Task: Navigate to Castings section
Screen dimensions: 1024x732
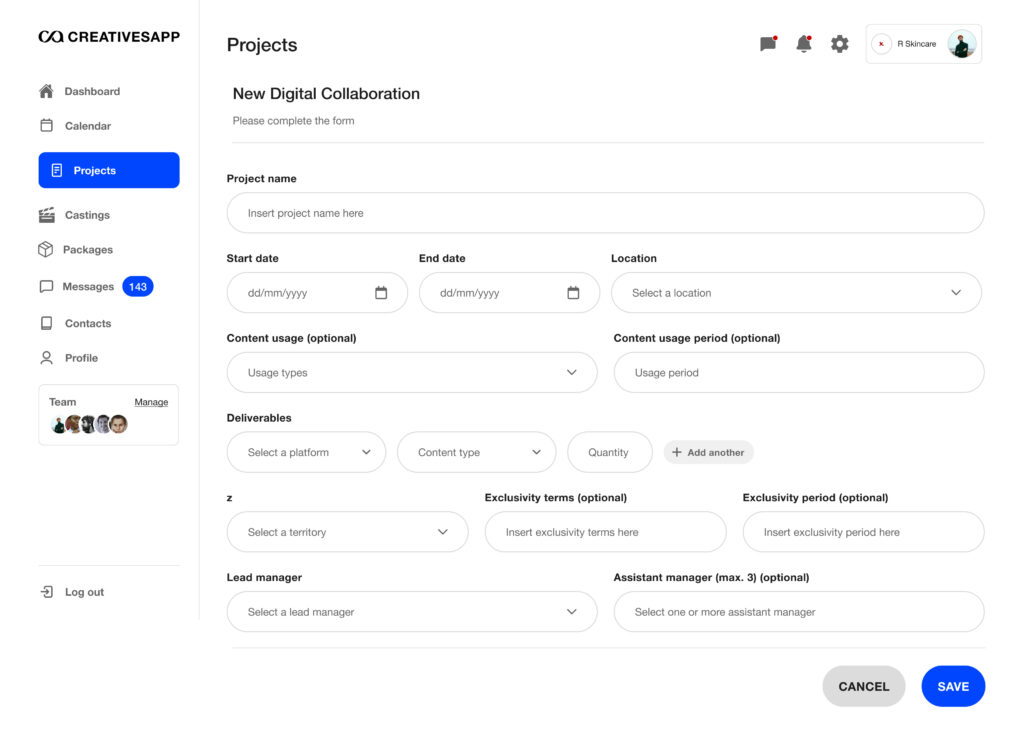Action: pos(87,215)
